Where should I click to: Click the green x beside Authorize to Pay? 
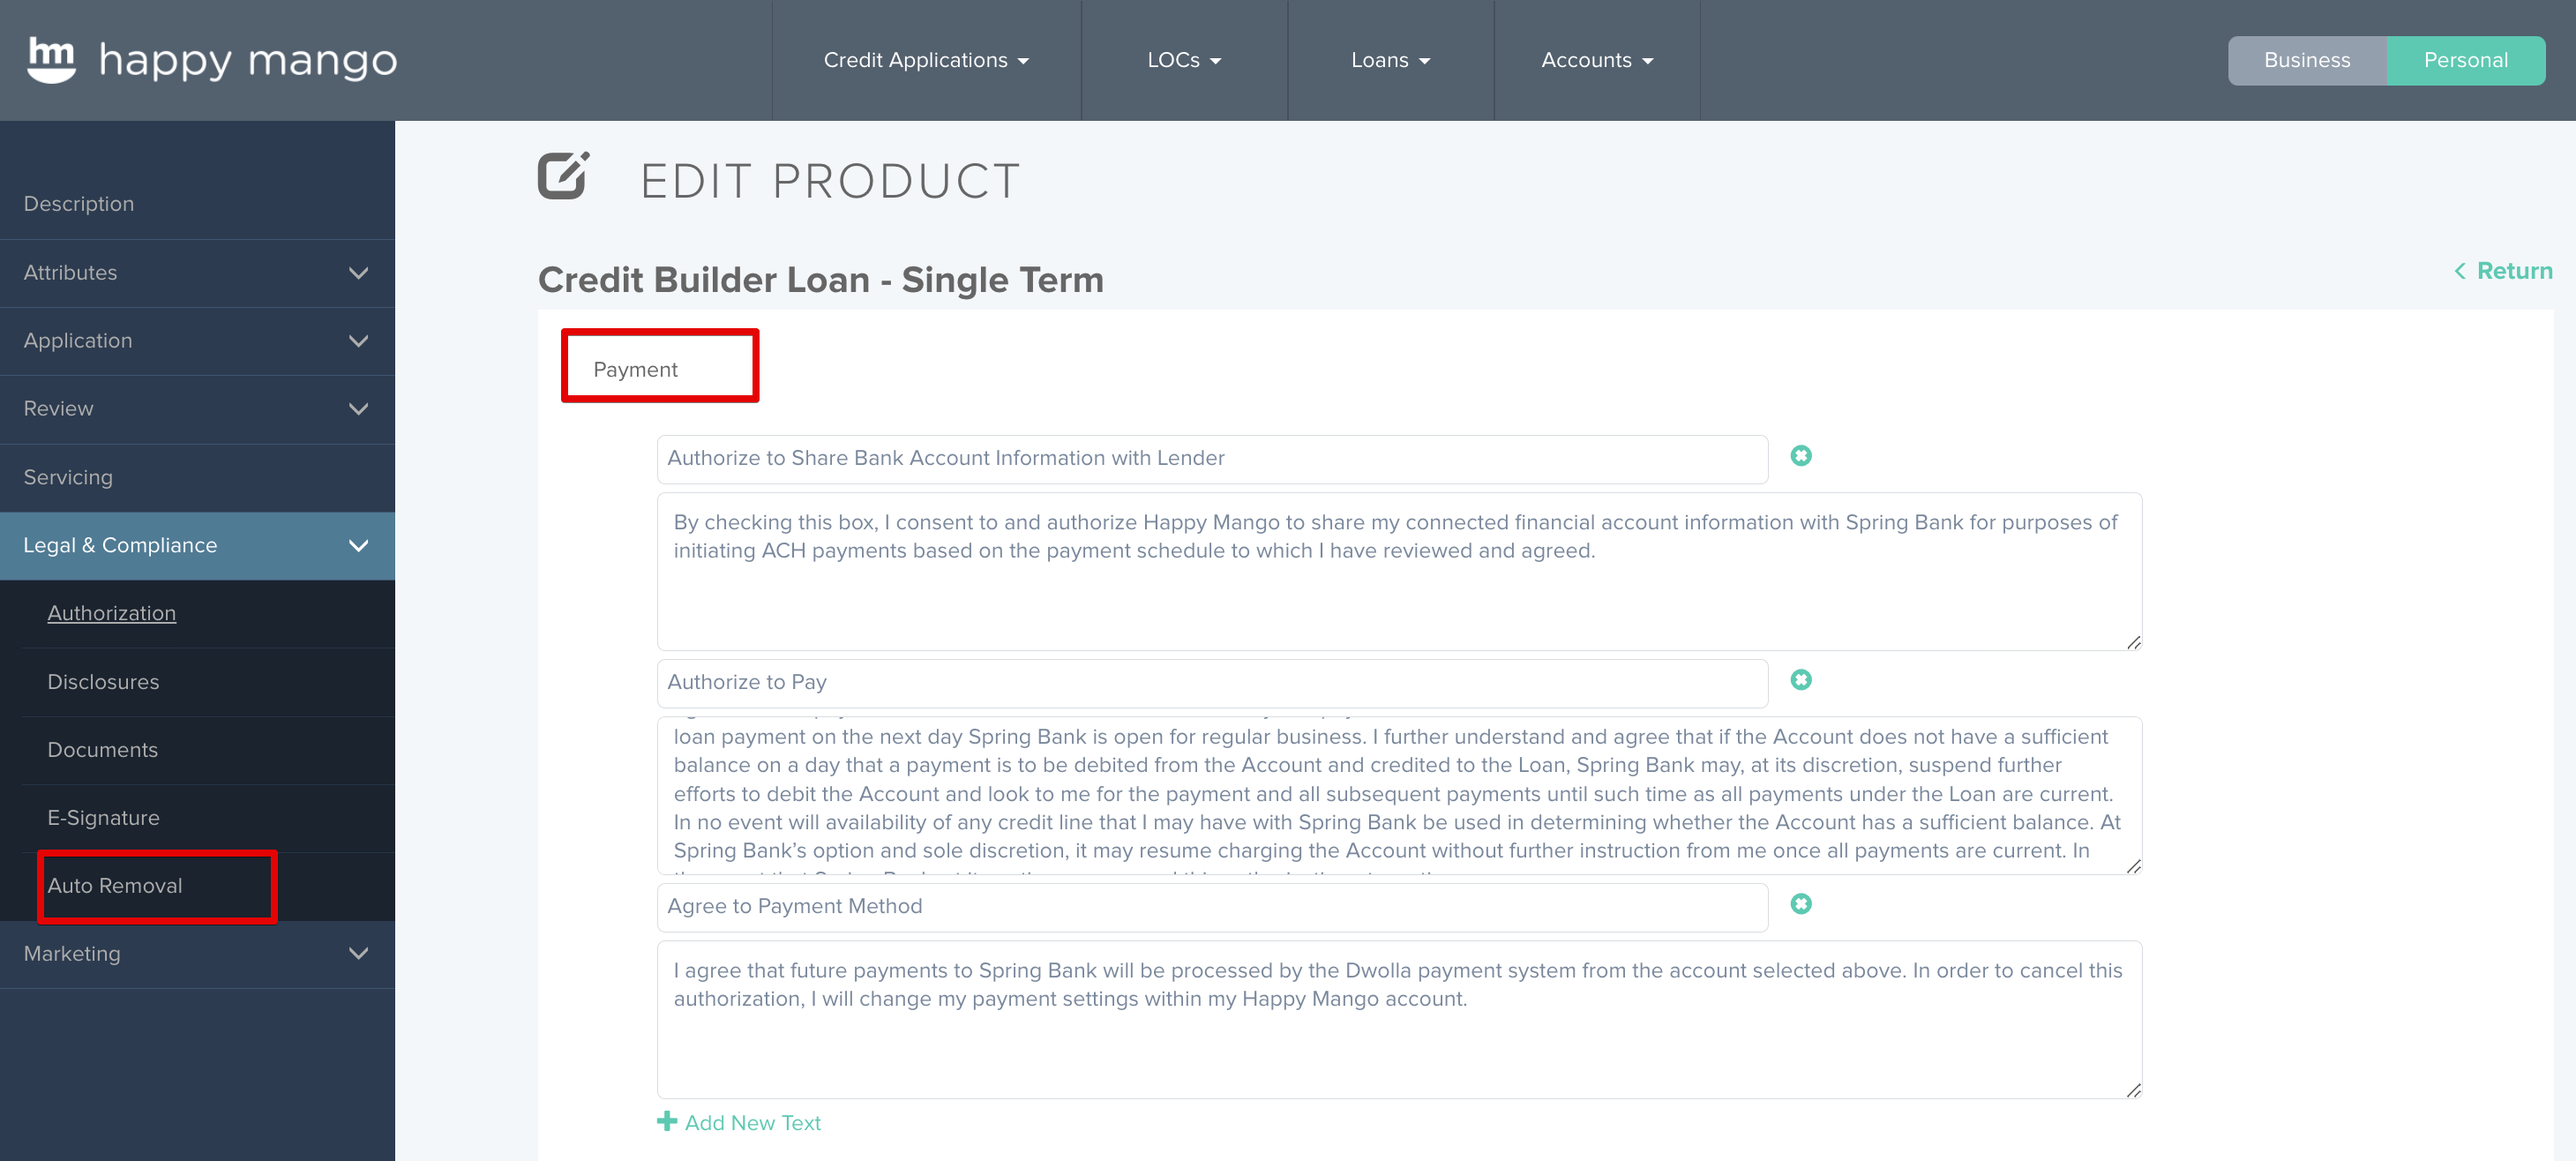[x=1801, y=680]
